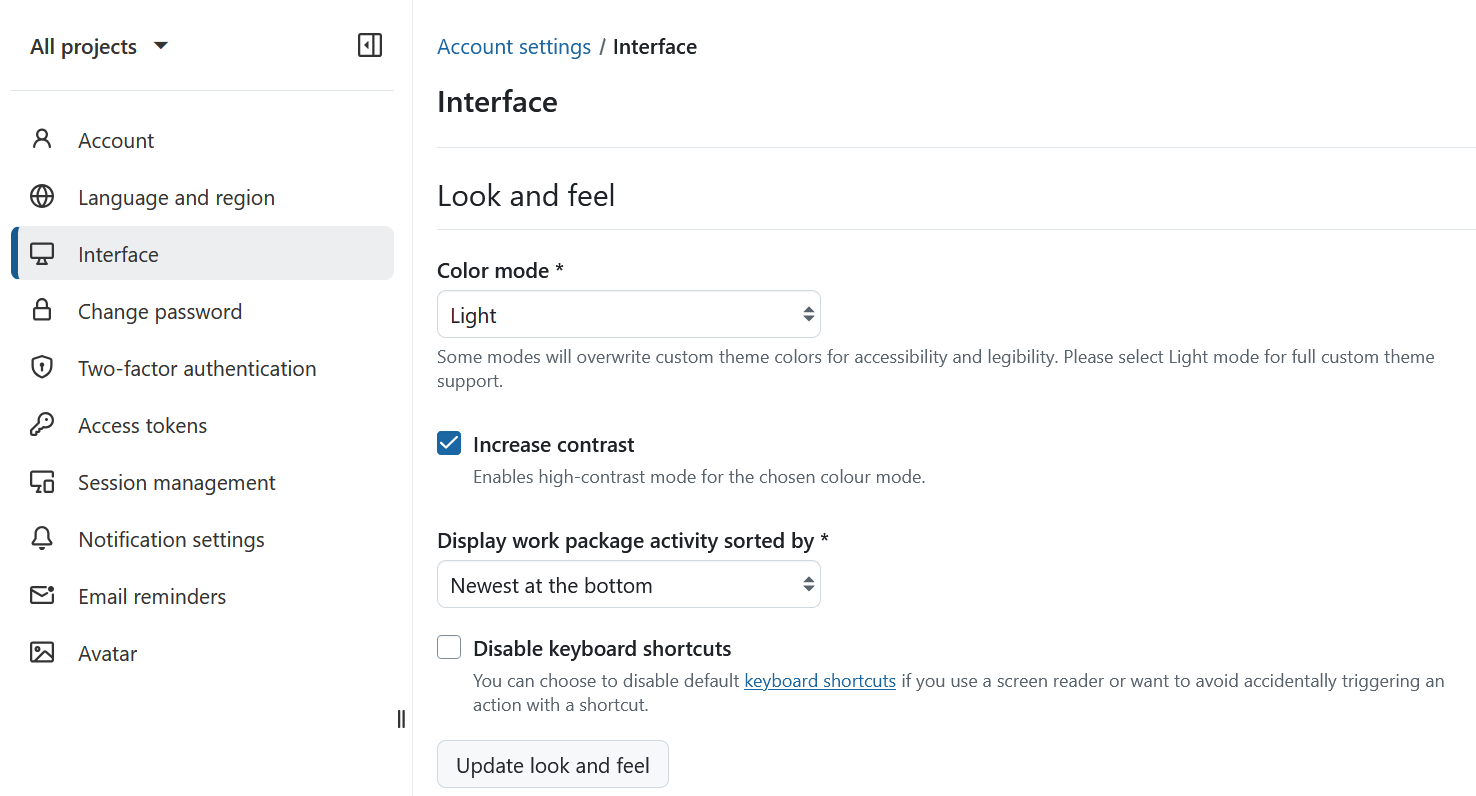The height and width of the screenshot is (796, 1476).
Task: Click the Account person icon
Action: (x=41, y=140)
